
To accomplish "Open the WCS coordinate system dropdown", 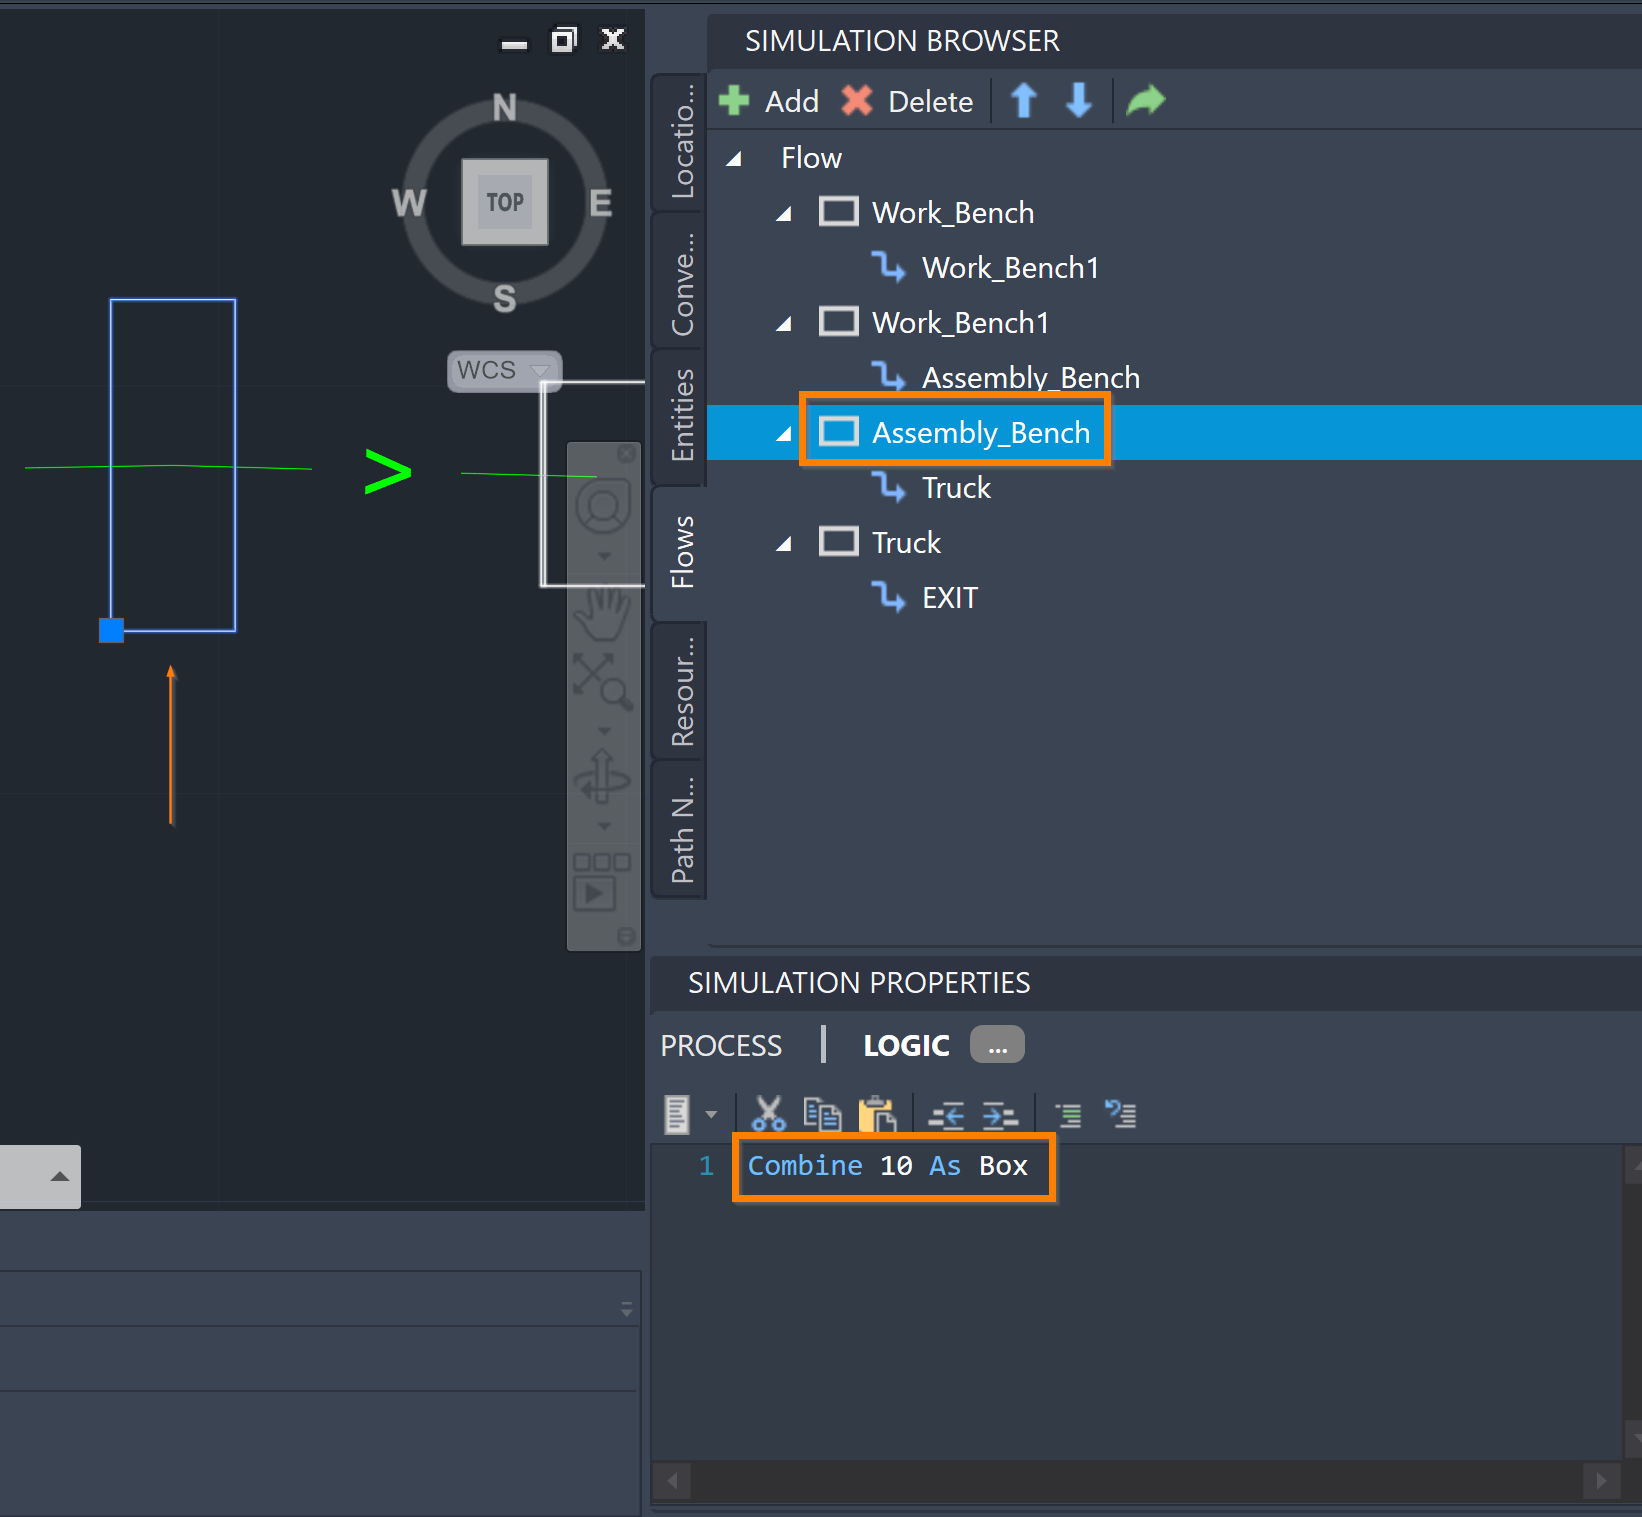I will click(540, 371).
